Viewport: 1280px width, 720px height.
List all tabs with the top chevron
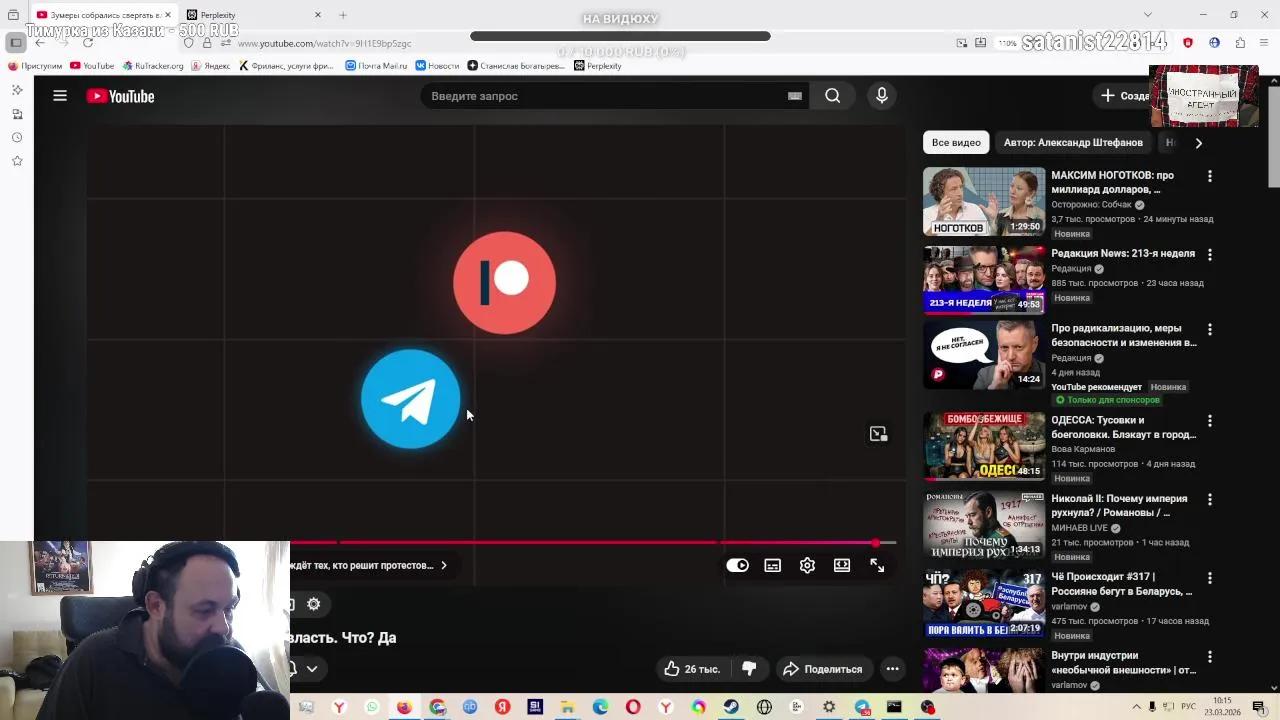1147,15
